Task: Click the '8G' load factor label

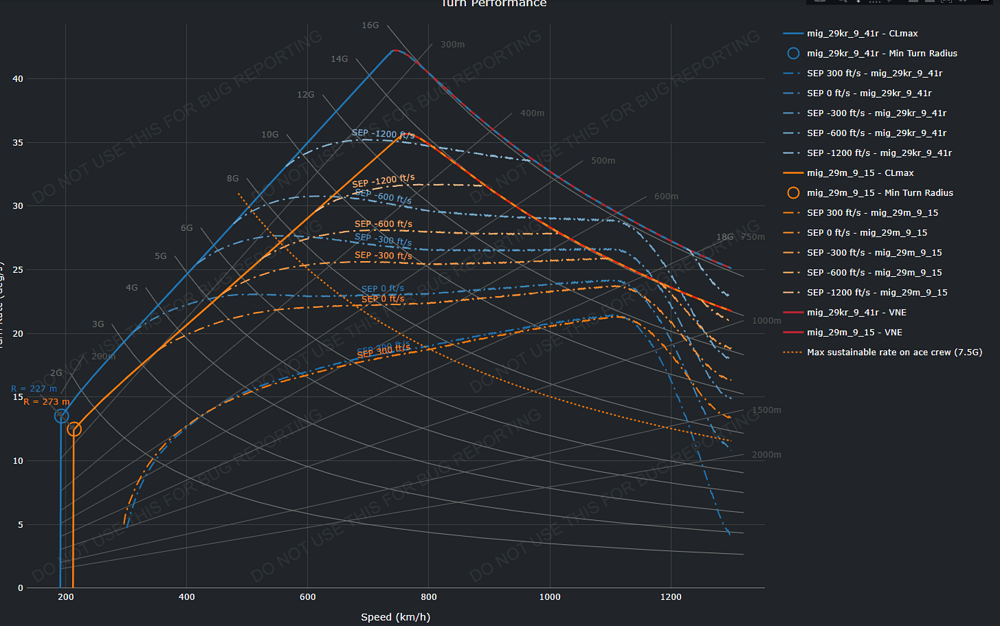Action: coord(233,178)
